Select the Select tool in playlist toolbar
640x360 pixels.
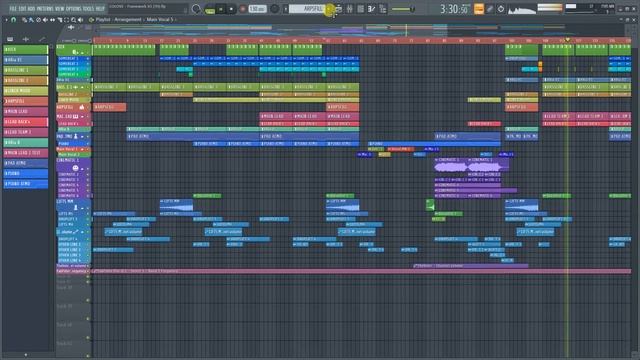pos(67,20)
